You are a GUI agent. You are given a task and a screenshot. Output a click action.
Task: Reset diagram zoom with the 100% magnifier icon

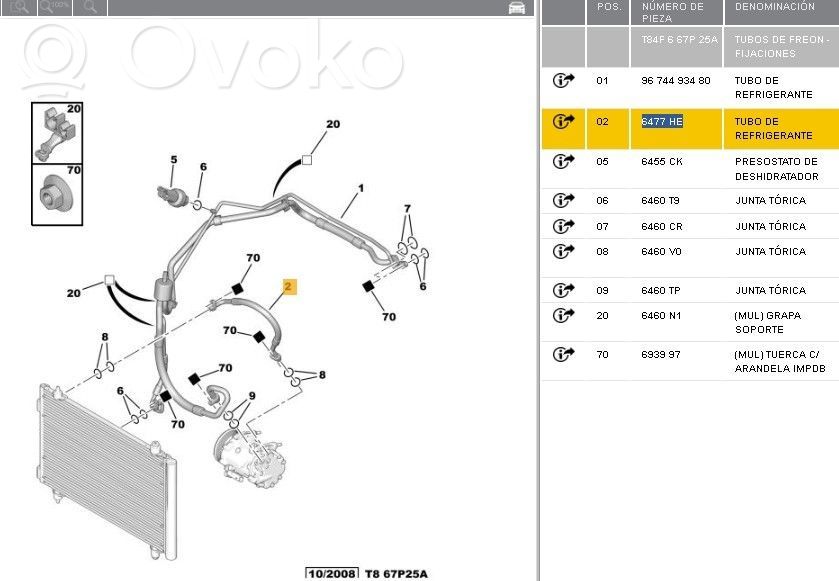click(x=55, y=7)
